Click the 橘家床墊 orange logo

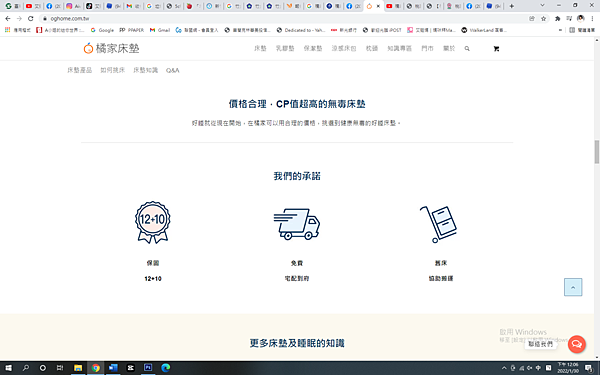tap(111, 48)
